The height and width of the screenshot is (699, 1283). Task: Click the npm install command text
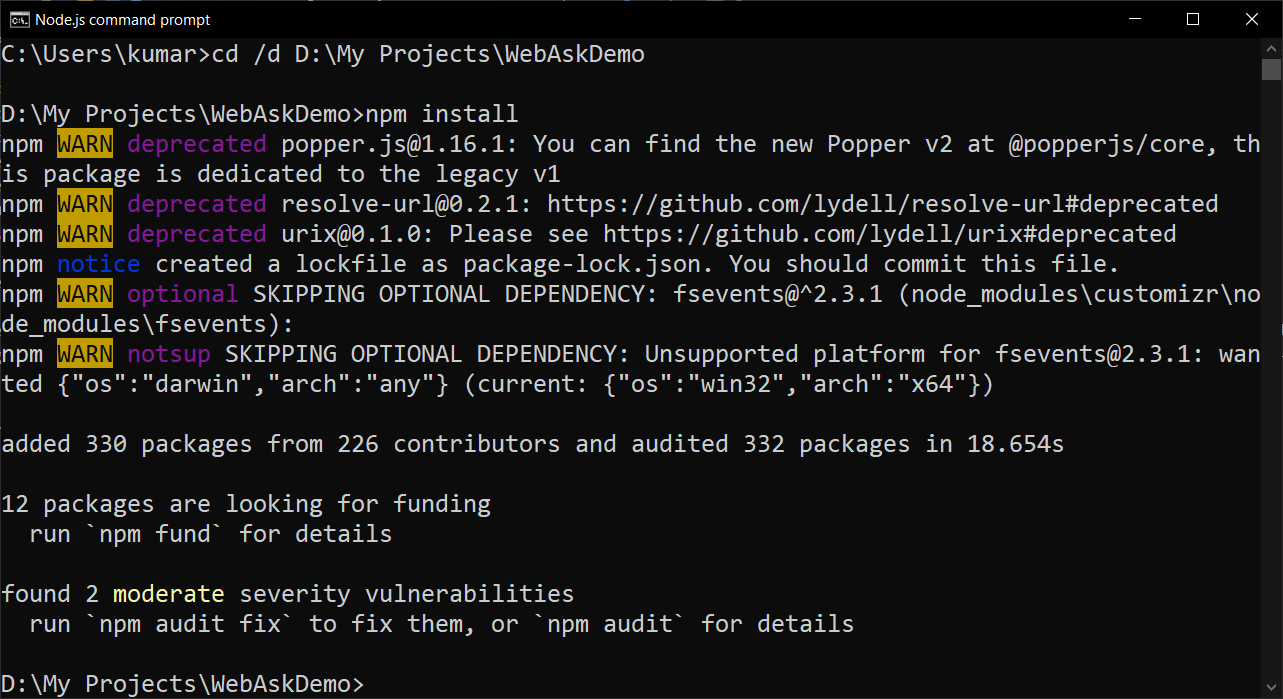click(x=442, y=114)
